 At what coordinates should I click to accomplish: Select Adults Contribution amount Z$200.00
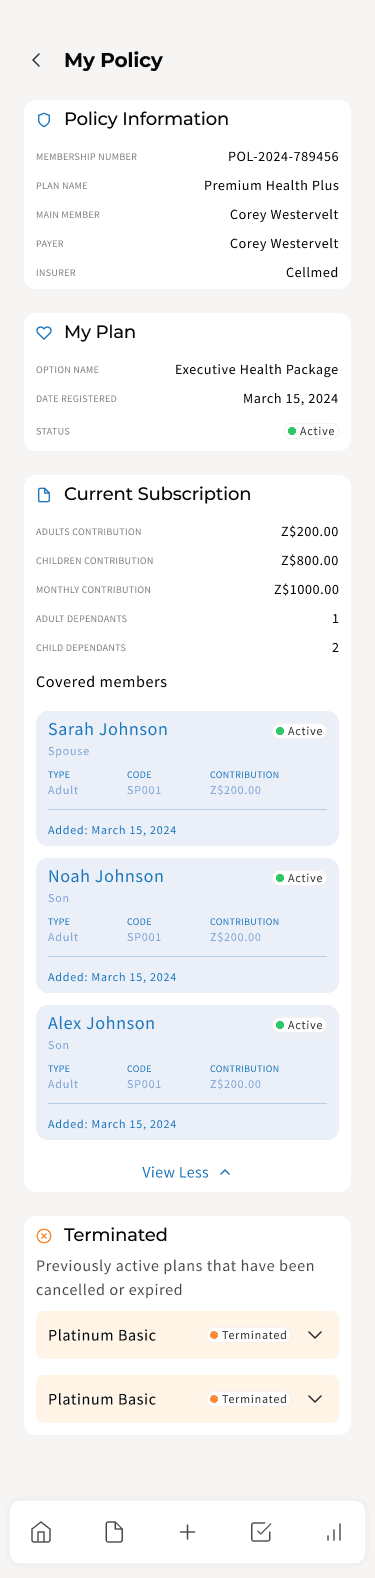tap(310, 532)
